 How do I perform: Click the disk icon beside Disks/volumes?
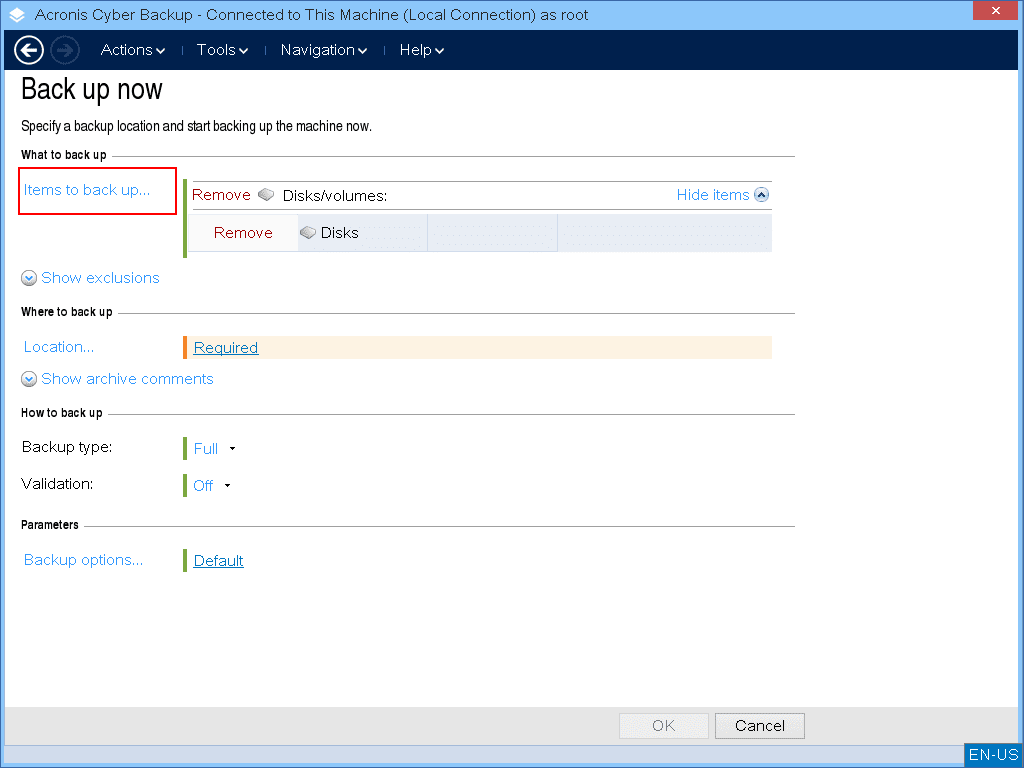pyautogui.click(x=266, y=195)
